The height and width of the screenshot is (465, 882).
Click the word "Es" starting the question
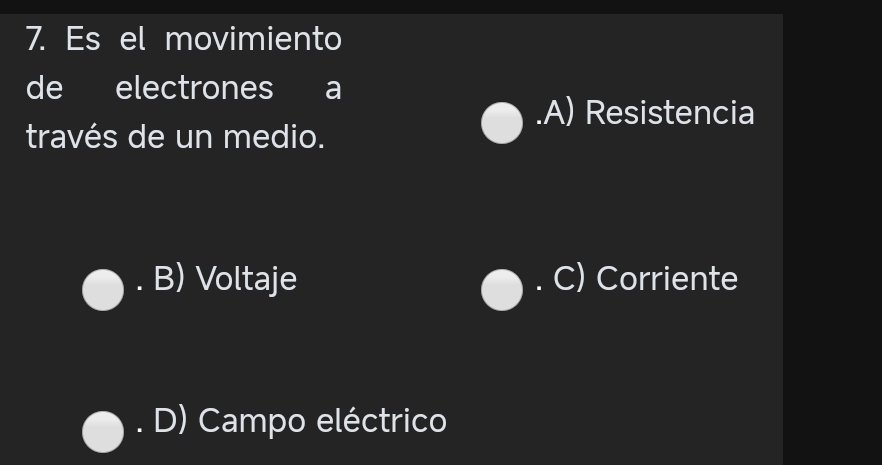tap(83, 40)
